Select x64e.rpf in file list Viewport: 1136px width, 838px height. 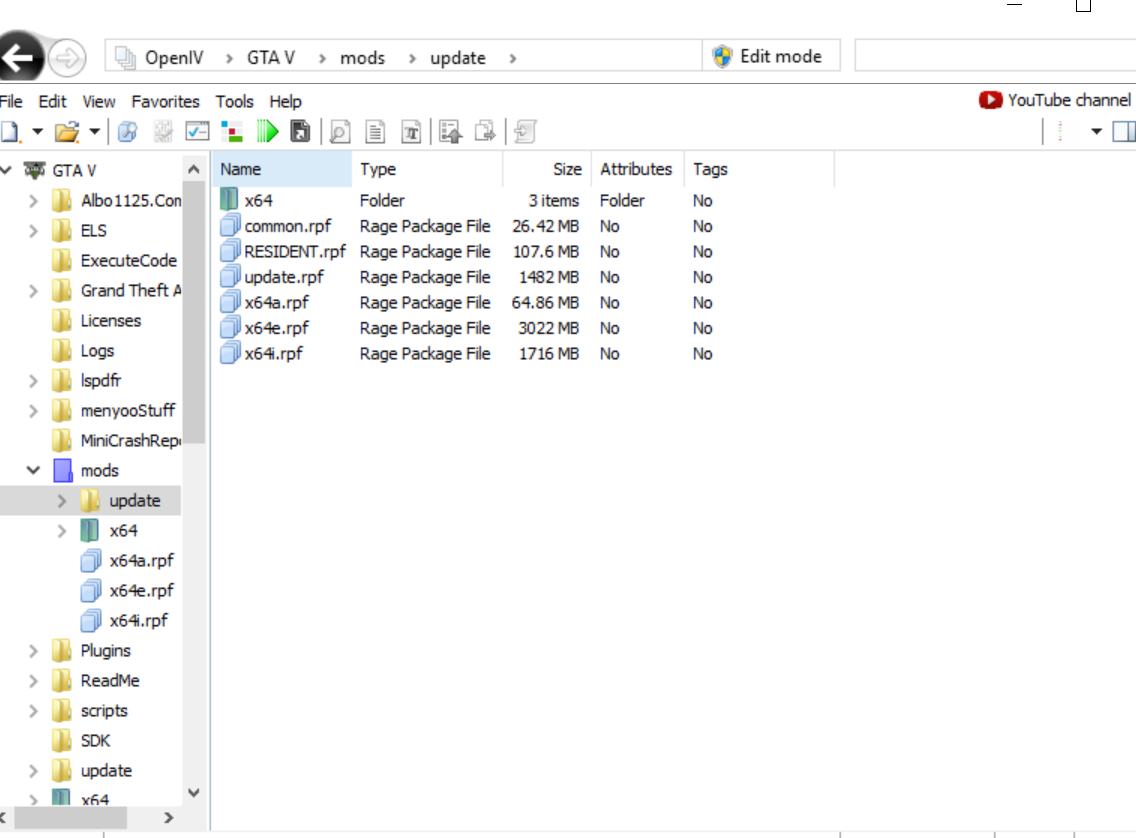pos(276,328)
